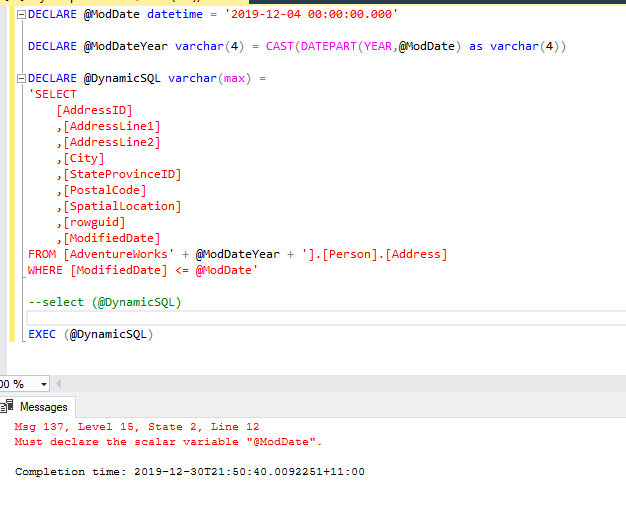Click the DATEPART function keyword
Screen dimensions: 626x509
click(328, 46)
